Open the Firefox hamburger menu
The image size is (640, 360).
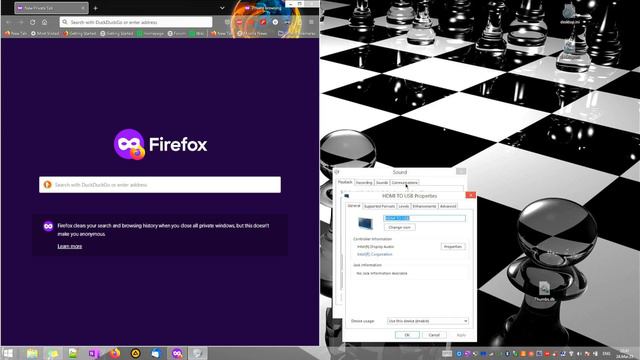click(311, 22)
